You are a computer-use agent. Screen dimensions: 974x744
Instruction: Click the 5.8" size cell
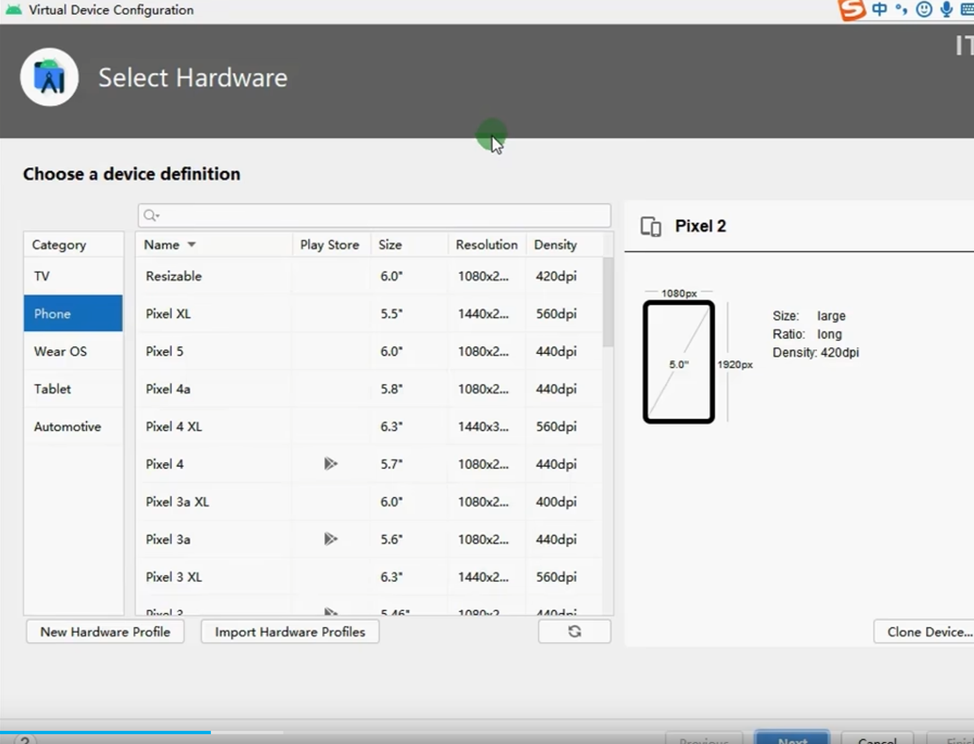pos(391,389)
